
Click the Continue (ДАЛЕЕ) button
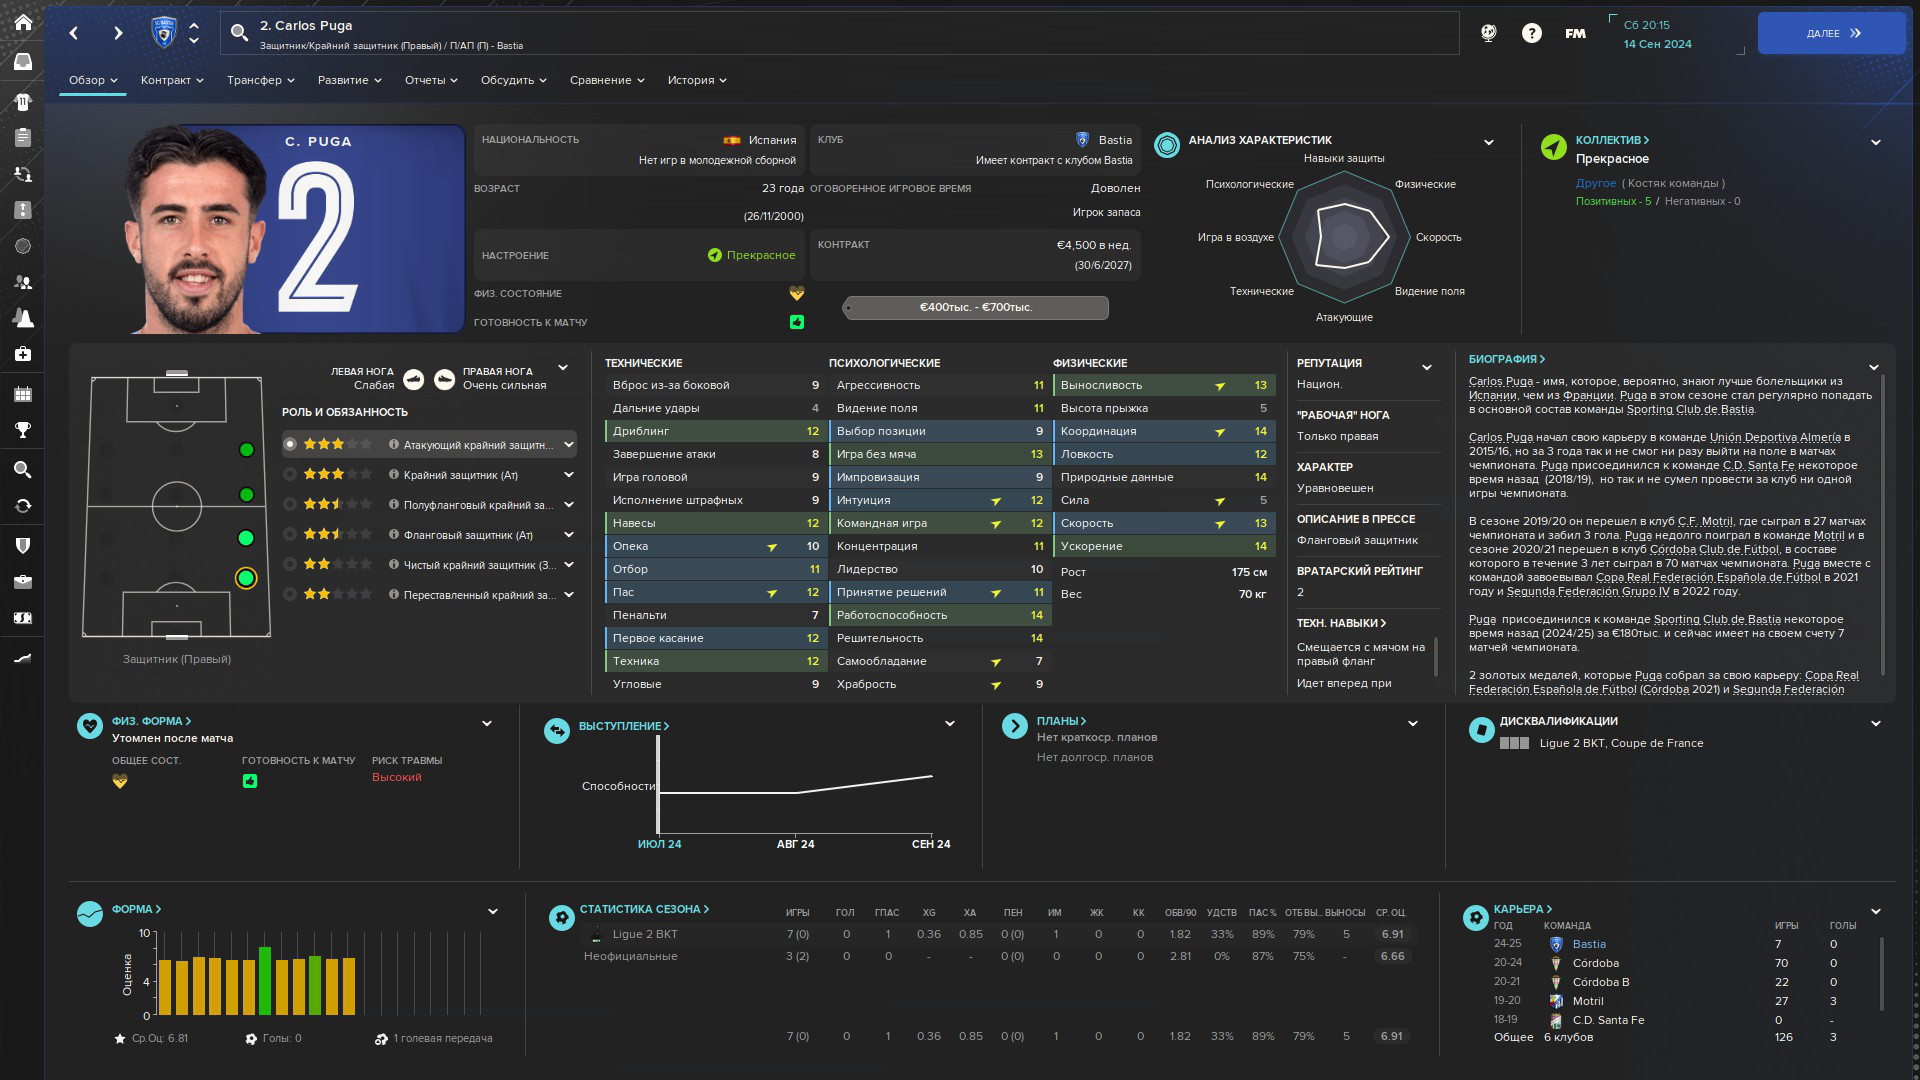[1831, 33]
